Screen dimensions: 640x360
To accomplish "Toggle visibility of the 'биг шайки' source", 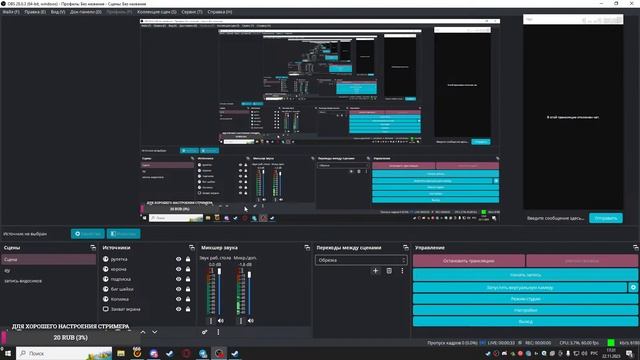I will coord(178,289).
